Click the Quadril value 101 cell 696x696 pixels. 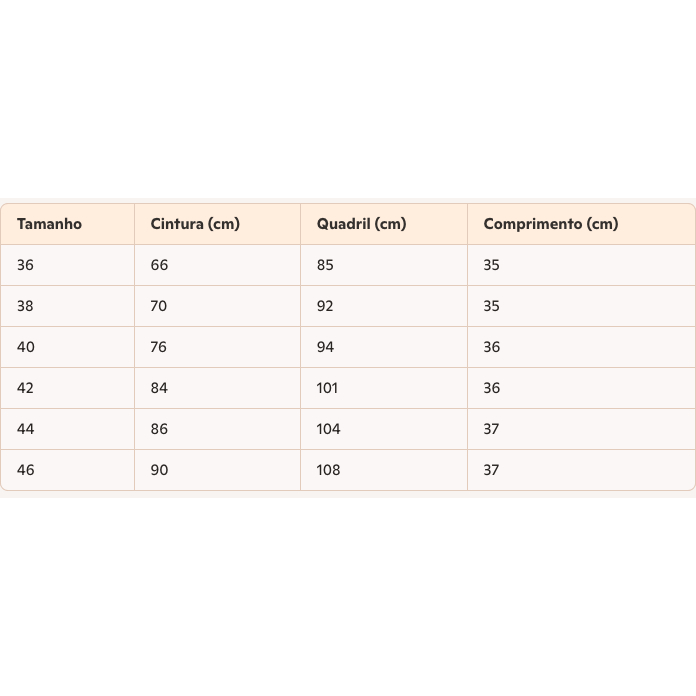(328, 388)
